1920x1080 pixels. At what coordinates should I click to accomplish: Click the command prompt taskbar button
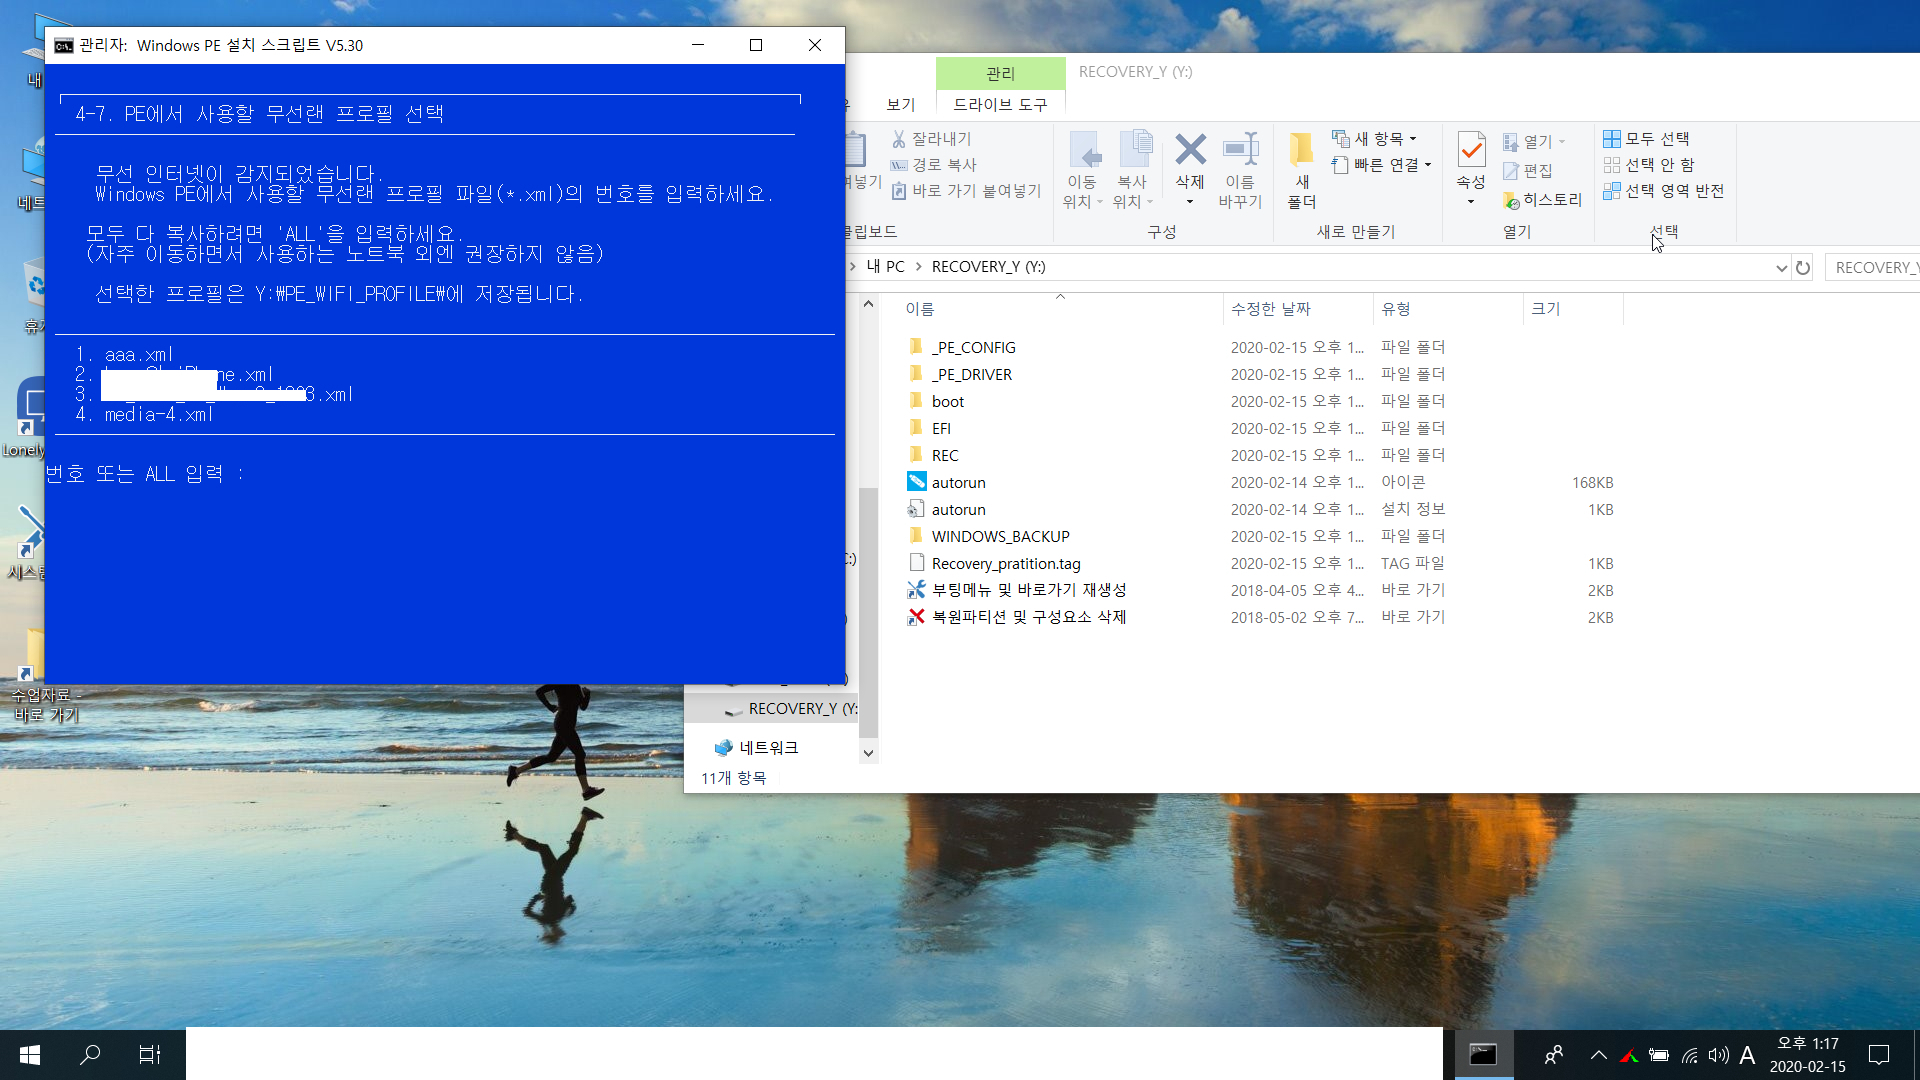pyautogui.click(x=1483, y=1054)
